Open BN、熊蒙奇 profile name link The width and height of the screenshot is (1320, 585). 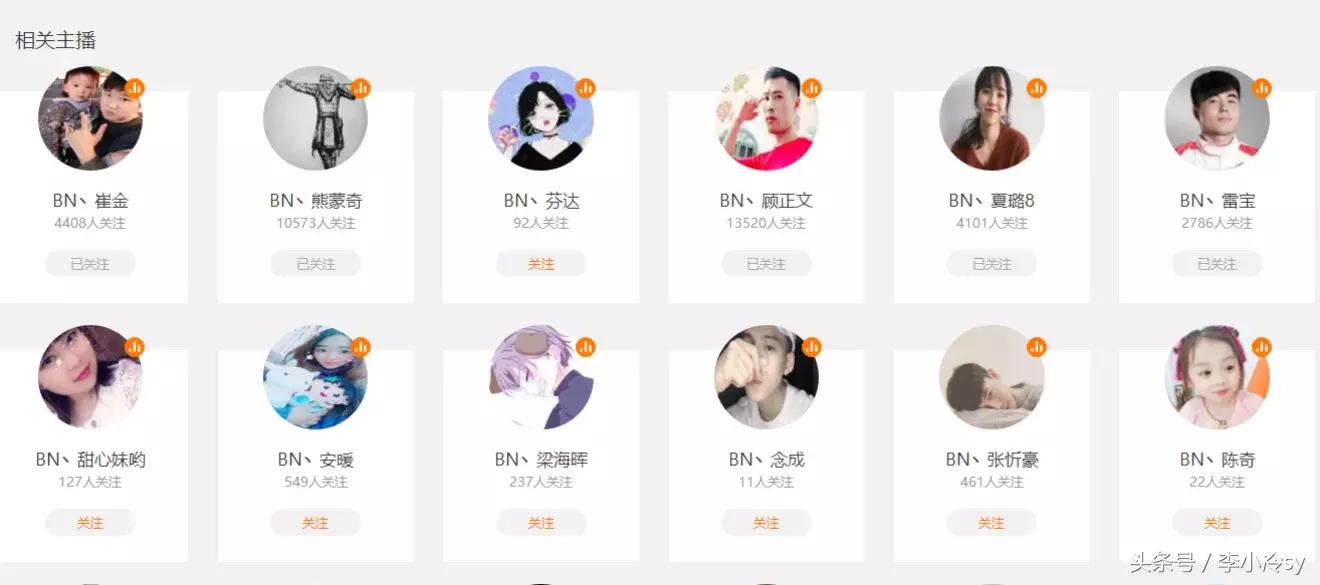316,201
